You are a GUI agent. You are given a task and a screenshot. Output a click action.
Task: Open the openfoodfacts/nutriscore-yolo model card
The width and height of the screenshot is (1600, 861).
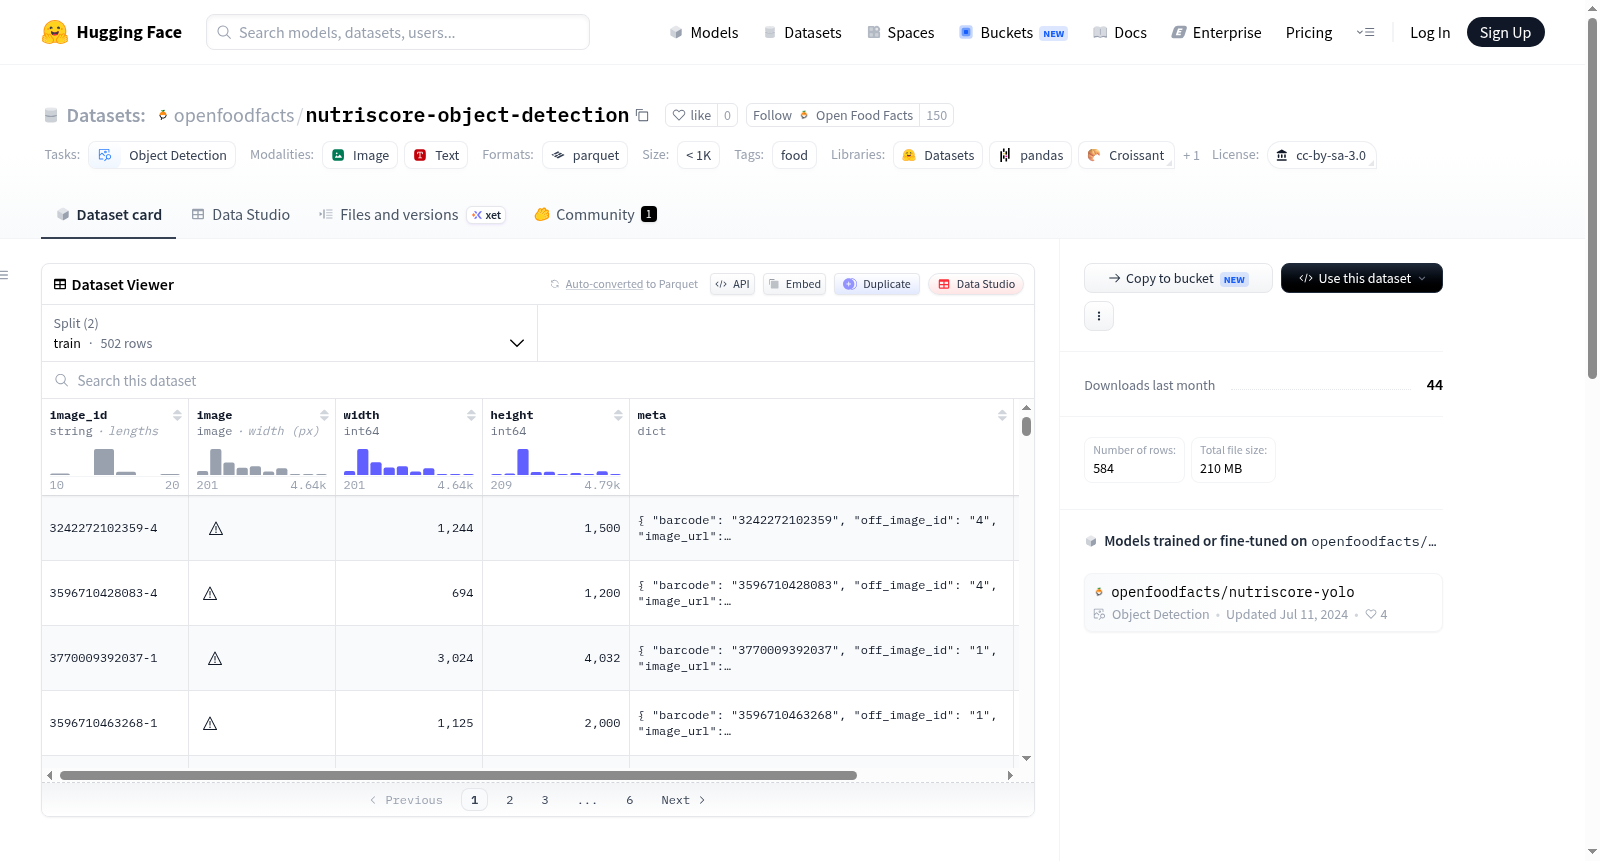pos(1263,602)
